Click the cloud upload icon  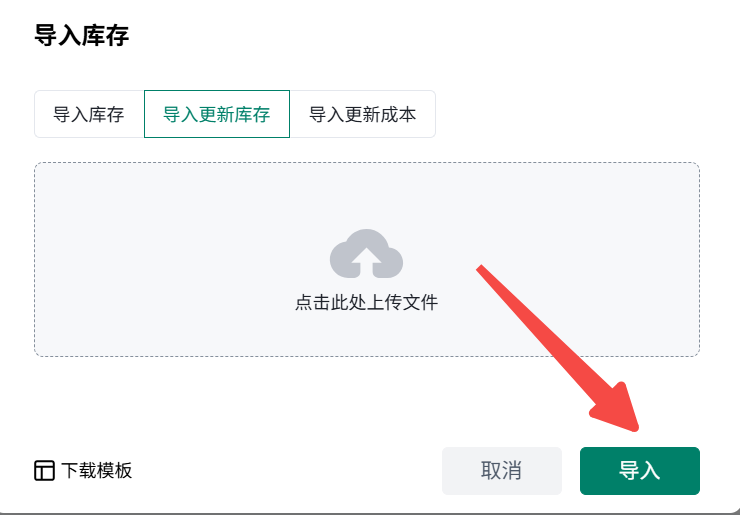coord(366,254)
